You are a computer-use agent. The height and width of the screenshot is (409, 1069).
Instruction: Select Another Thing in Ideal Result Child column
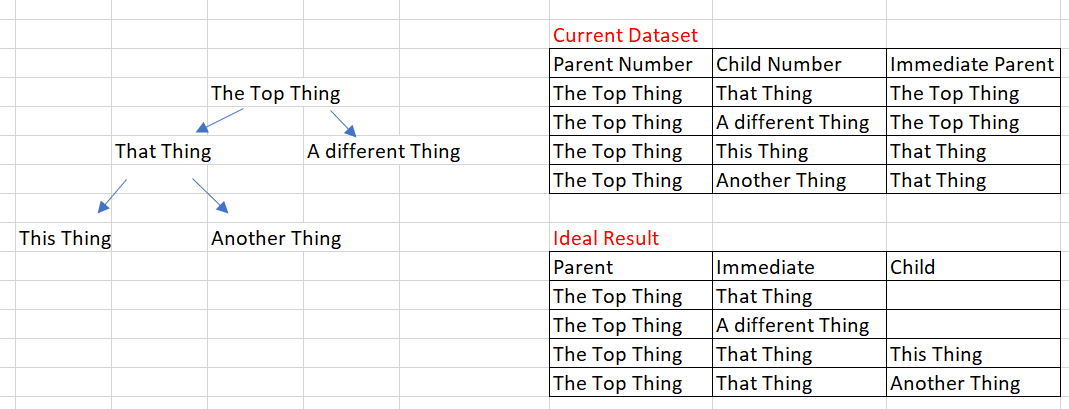(955, 384)
